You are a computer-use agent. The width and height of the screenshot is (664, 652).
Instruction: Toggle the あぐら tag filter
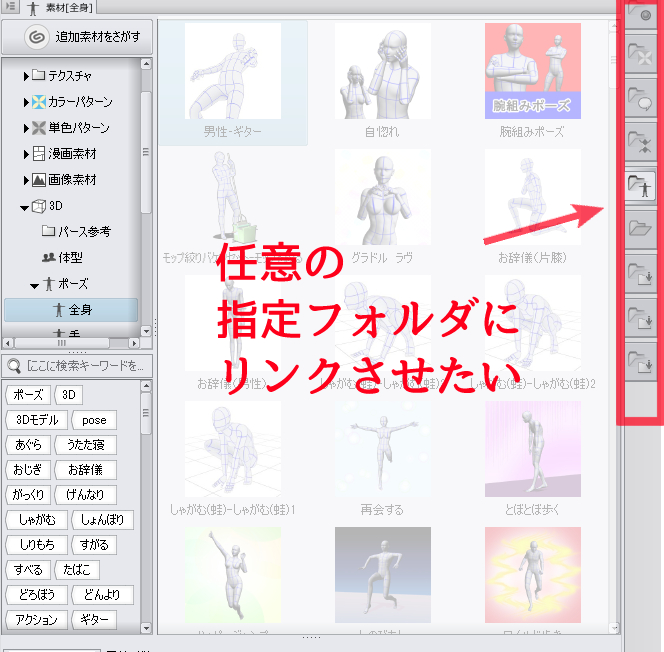[28, 445]
